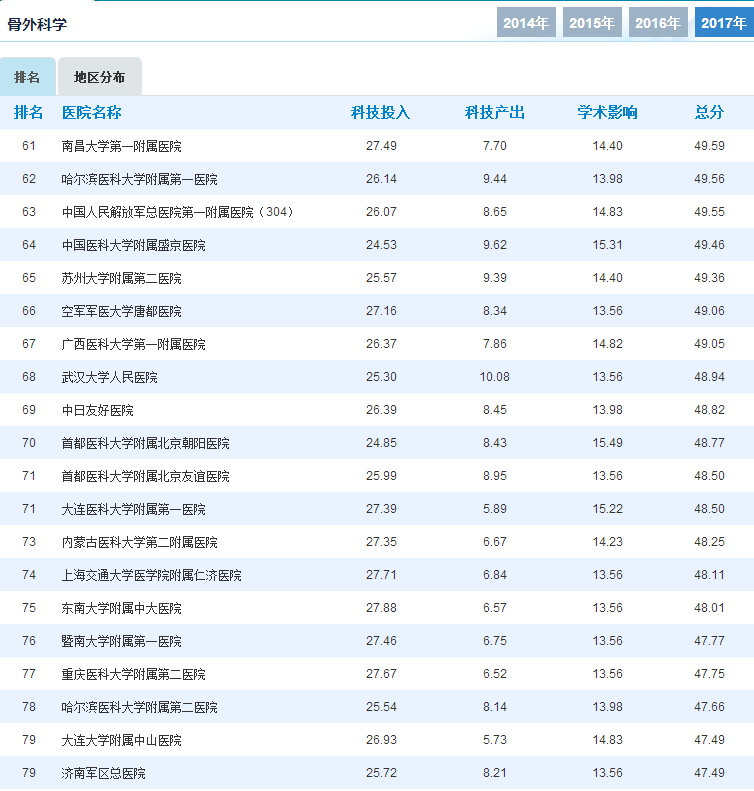
Task: Click 科技投入 value 27.71
Action: click(x=381, y=575)
